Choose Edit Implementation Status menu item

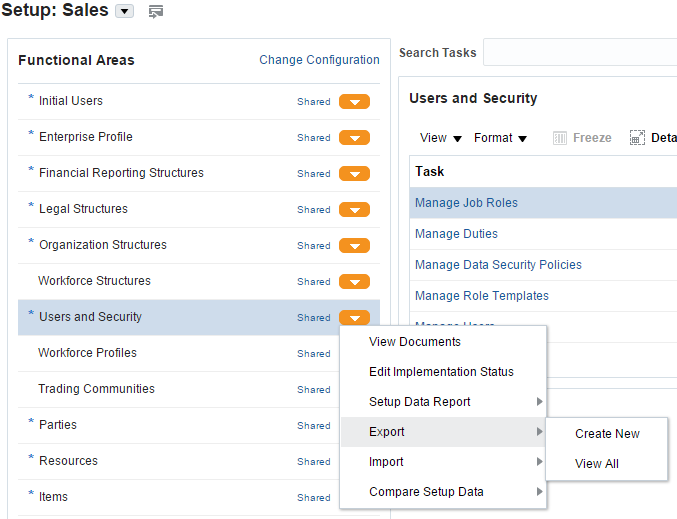point(441,372)
